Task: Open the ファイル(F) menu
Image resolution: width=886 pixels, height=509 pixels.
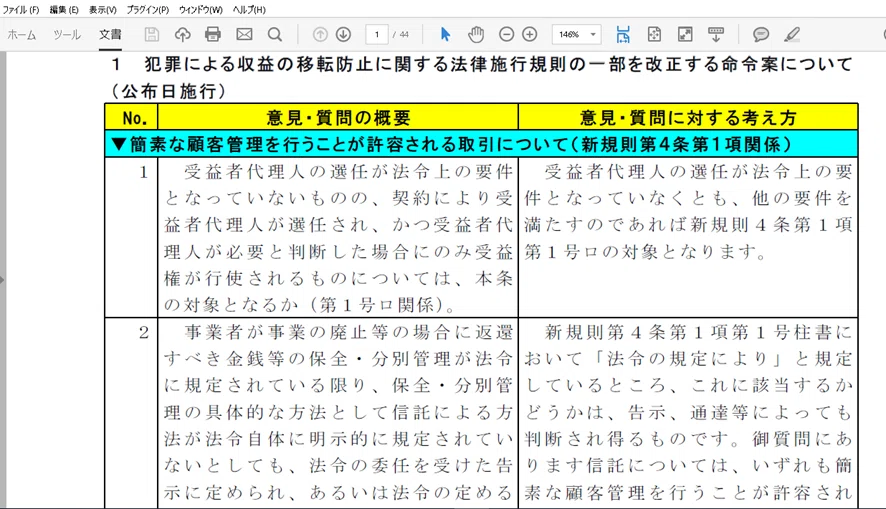Action: (21, 10)
